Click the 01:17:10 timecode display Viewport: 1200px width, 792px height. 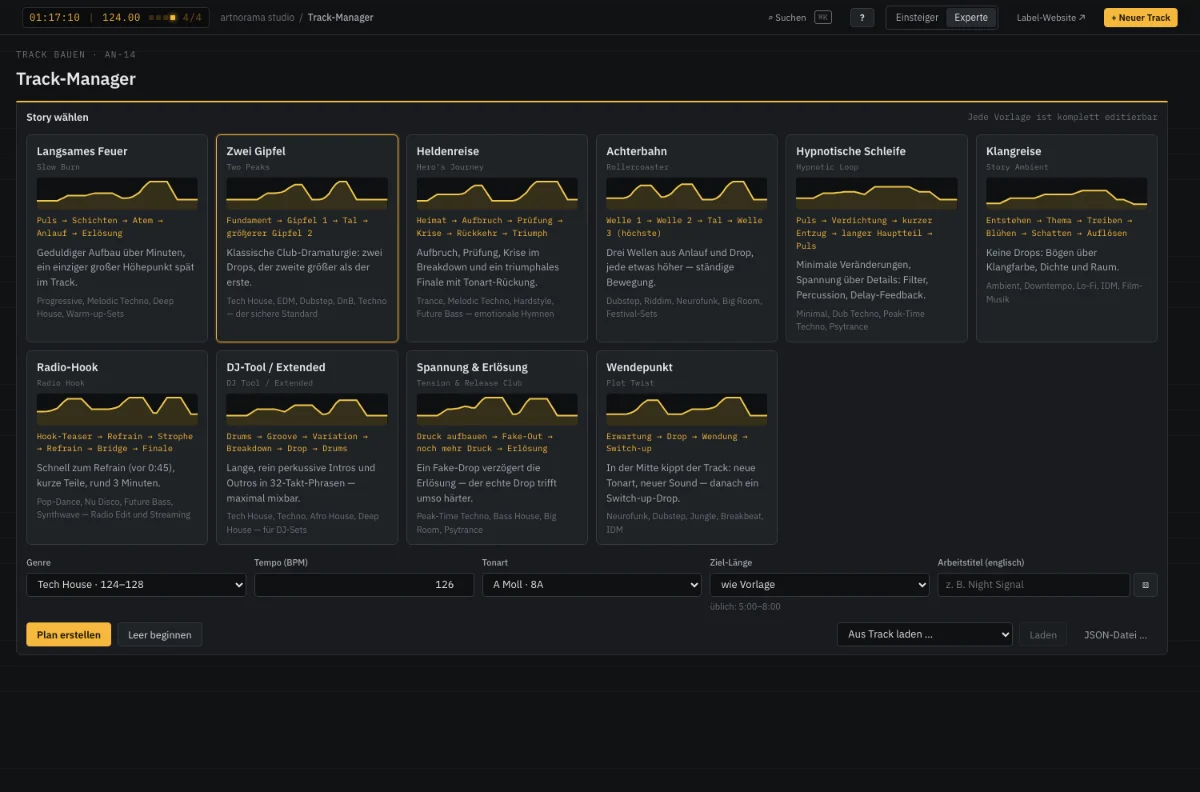click(55, 17)
